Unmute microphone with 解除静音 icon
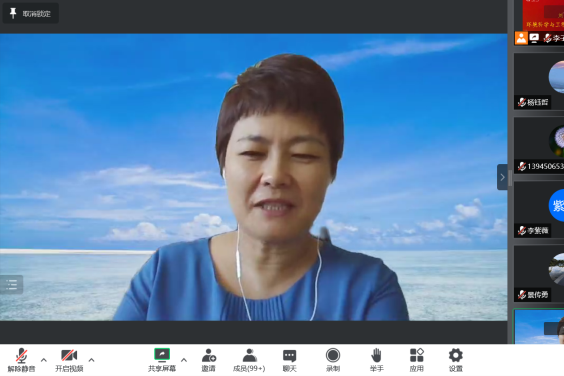This screenshot has height=376, width=564. coord(22,359)
